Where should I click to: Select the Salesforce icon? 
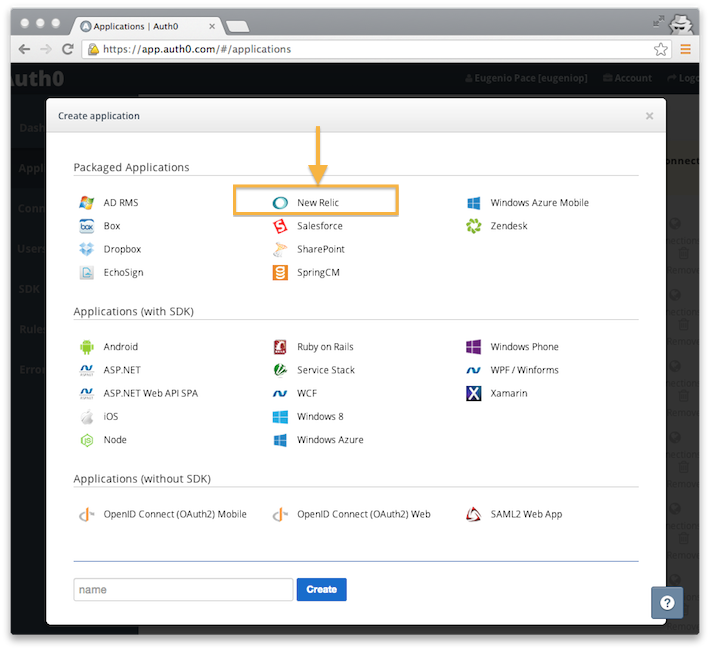click(x=280, y=226)
